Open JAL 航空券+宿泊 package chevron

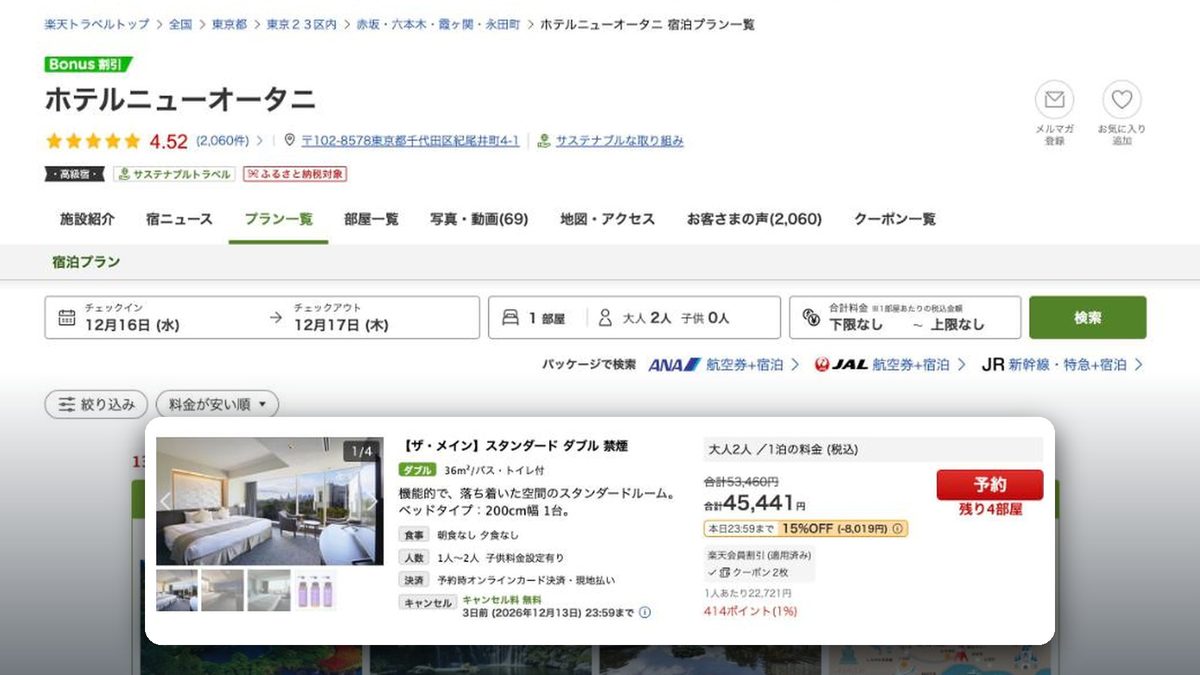pos(961,365)
